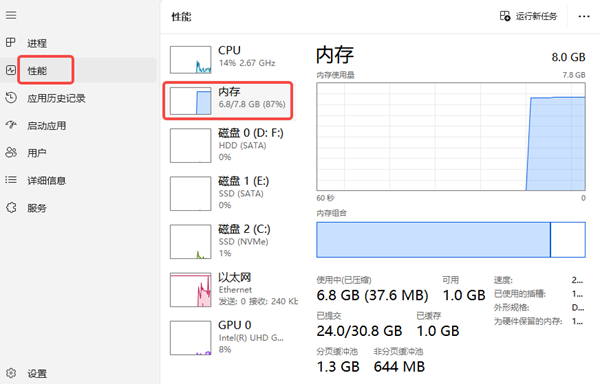Open the three-dot more options menu

point(584,16)
